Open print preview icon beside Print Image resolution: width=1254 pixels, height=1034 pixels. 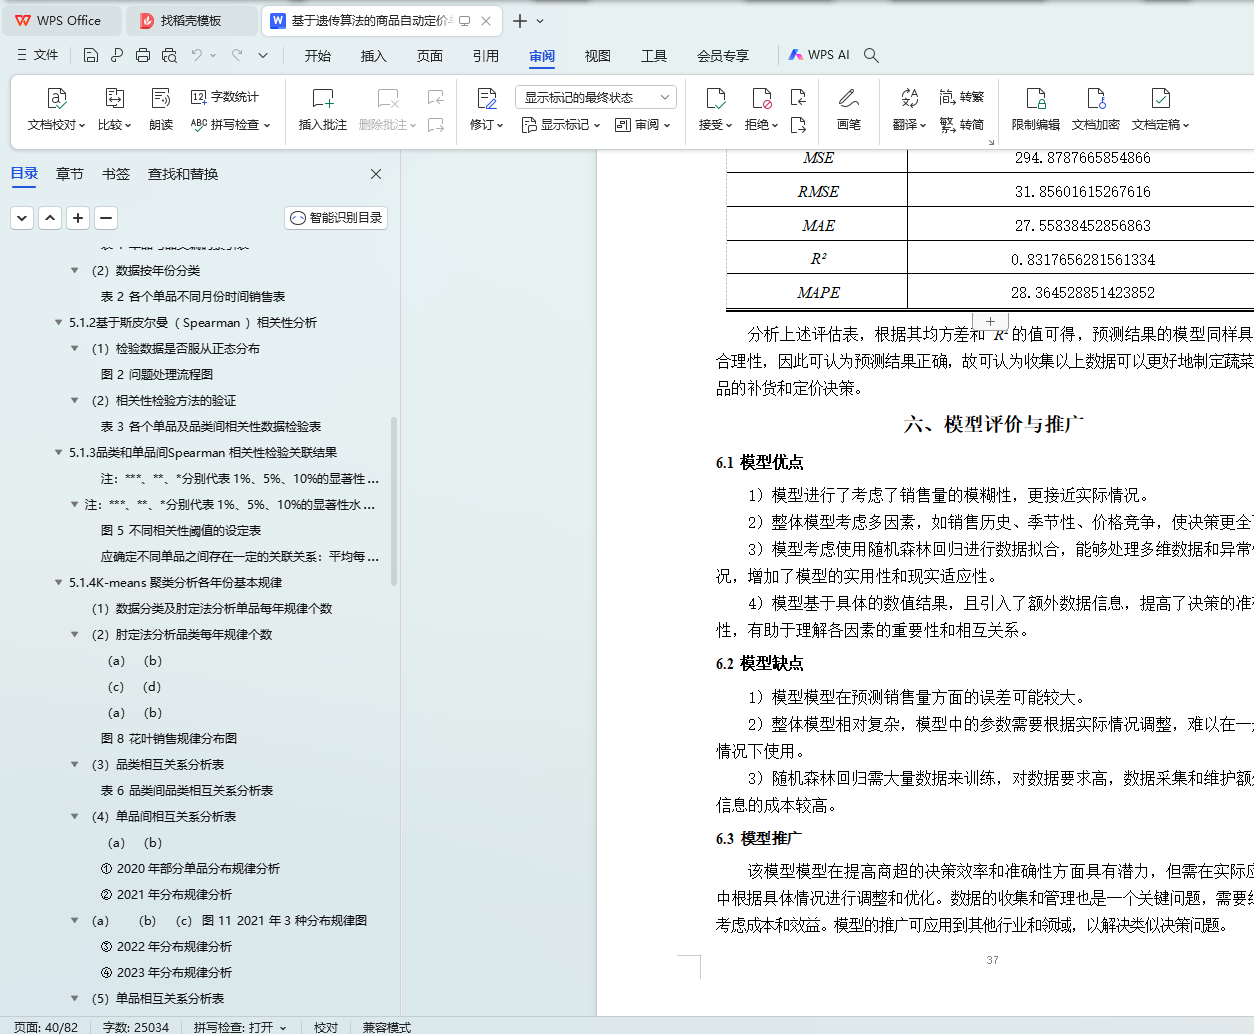coord(169,56)
